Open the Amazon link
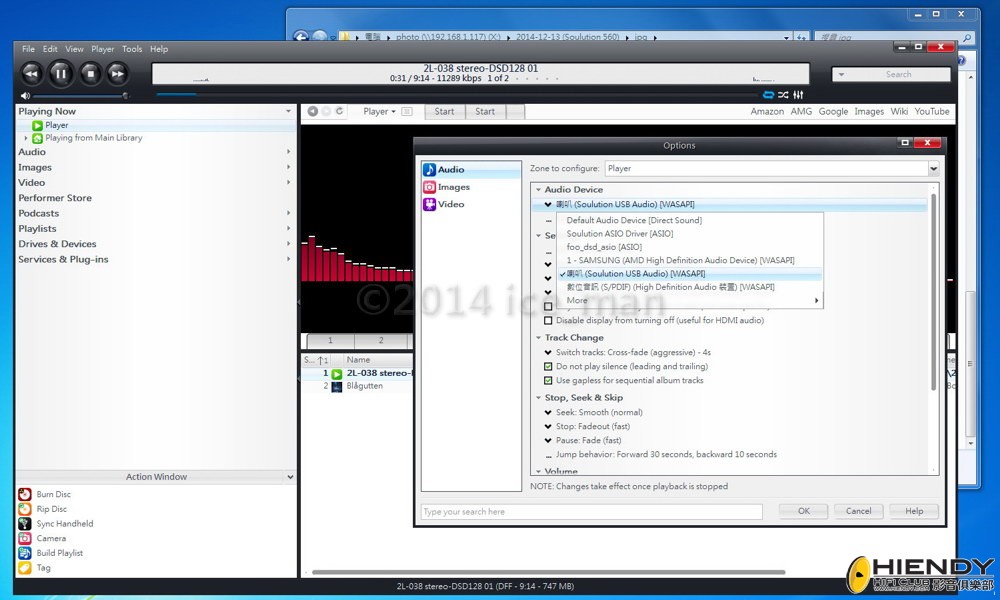 click(x=767, y=112)
